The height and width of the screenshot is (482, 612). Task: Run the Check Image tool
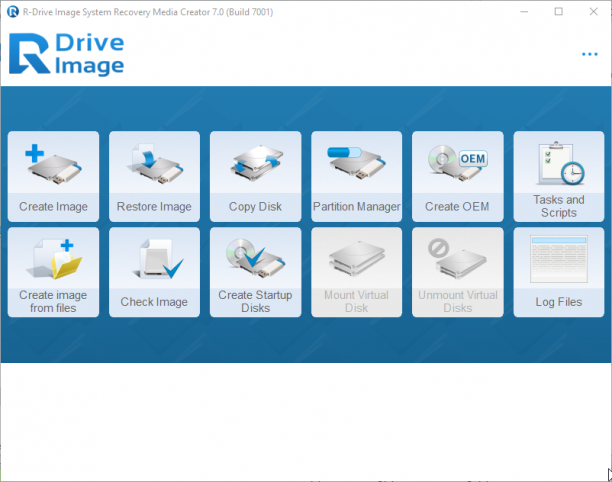click(x=154, y=272)
